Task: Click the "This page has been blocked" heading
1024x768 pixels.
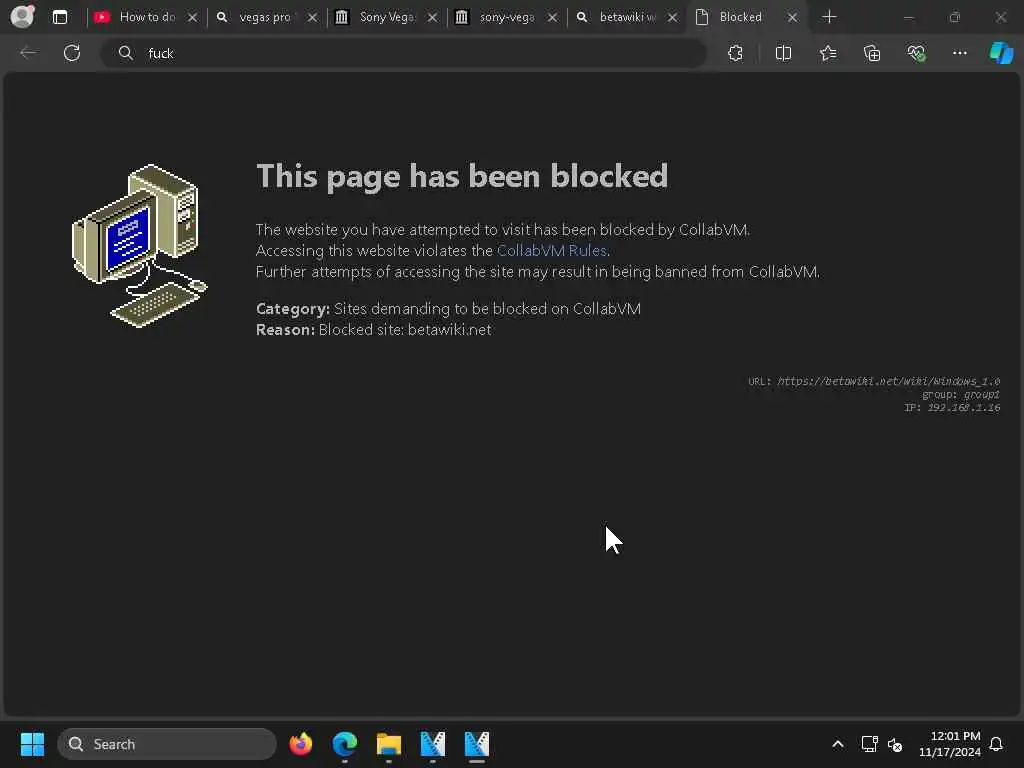Action: pos(462,176)
